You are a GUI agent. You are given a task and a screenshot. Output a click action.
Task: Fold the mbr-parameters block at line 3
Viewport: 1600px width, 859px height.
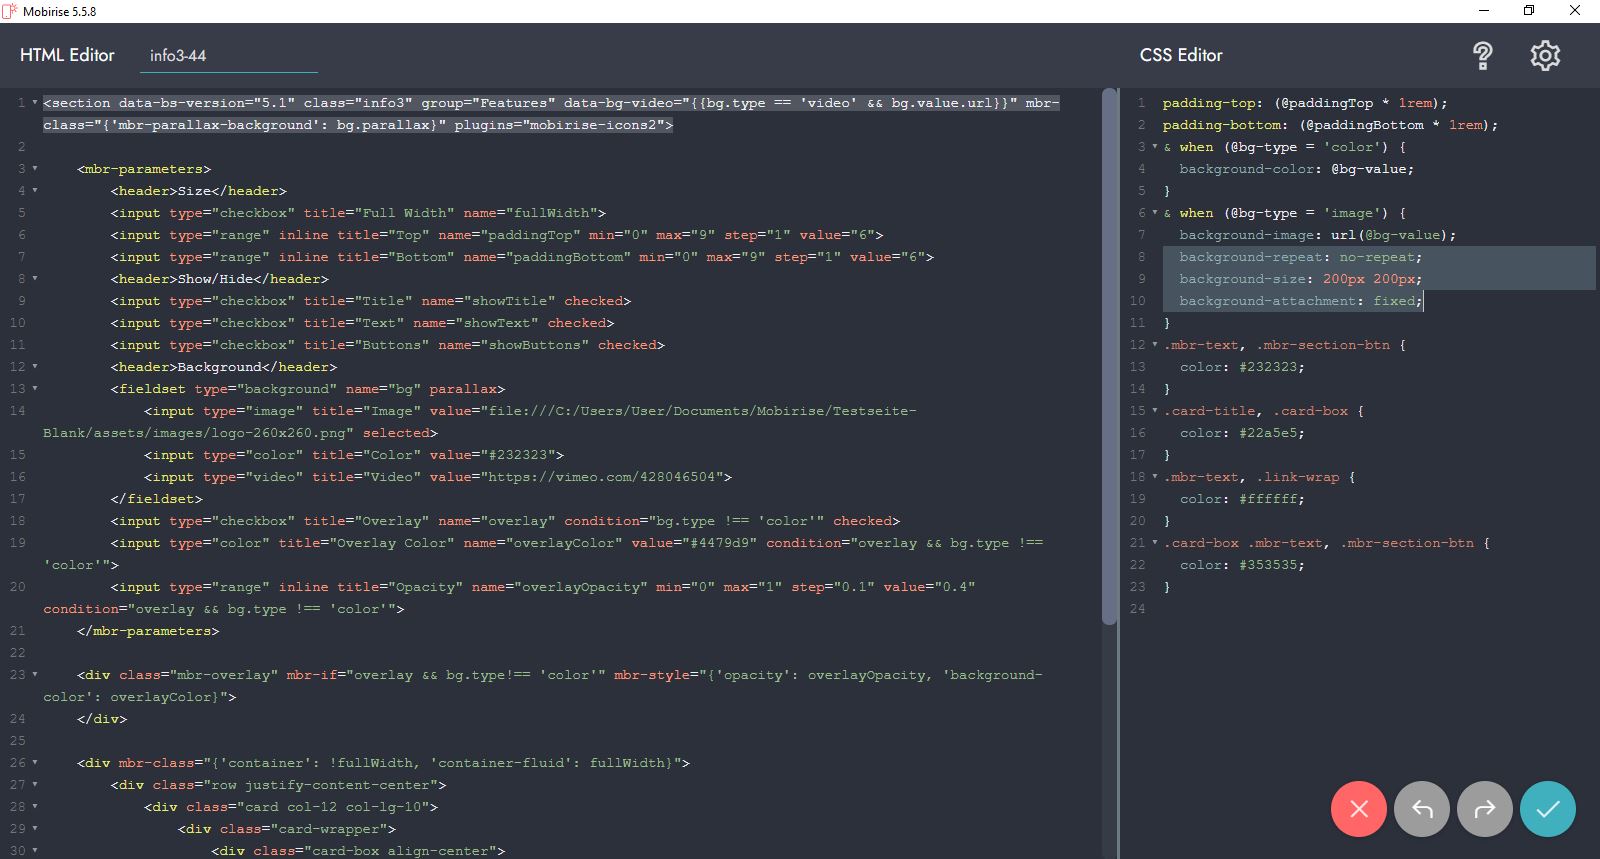35,169
